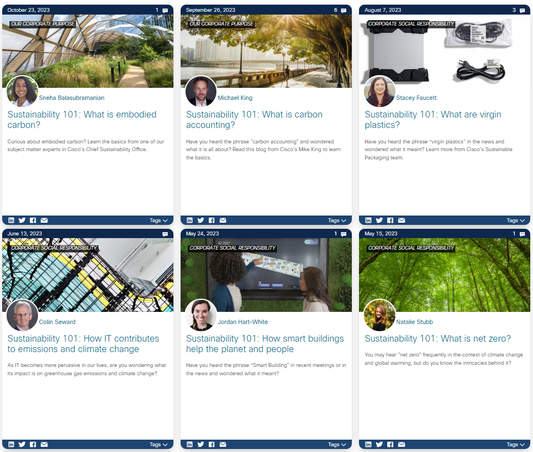
Task: Open forest image of net zero post
Action: [x=445, y=275]
